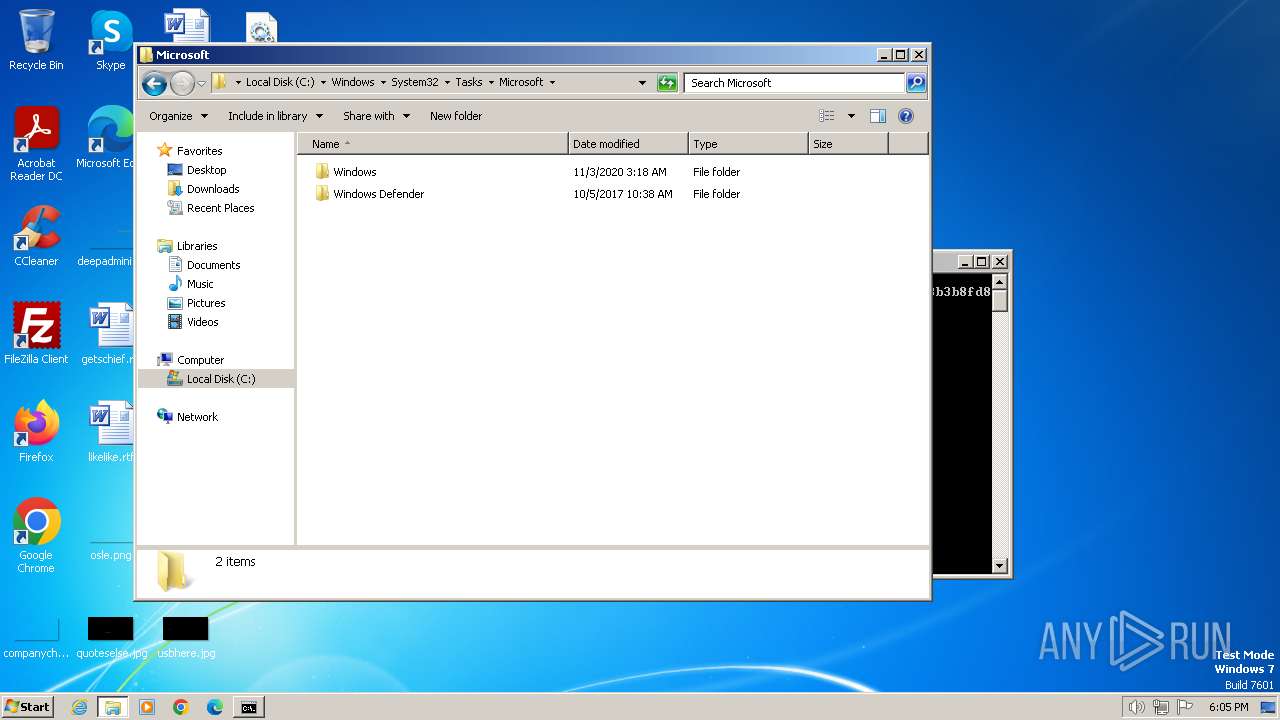Expand dropdown arrow after Tasks breadcrumb
The image size is (1280, 720).
point(491,83)
